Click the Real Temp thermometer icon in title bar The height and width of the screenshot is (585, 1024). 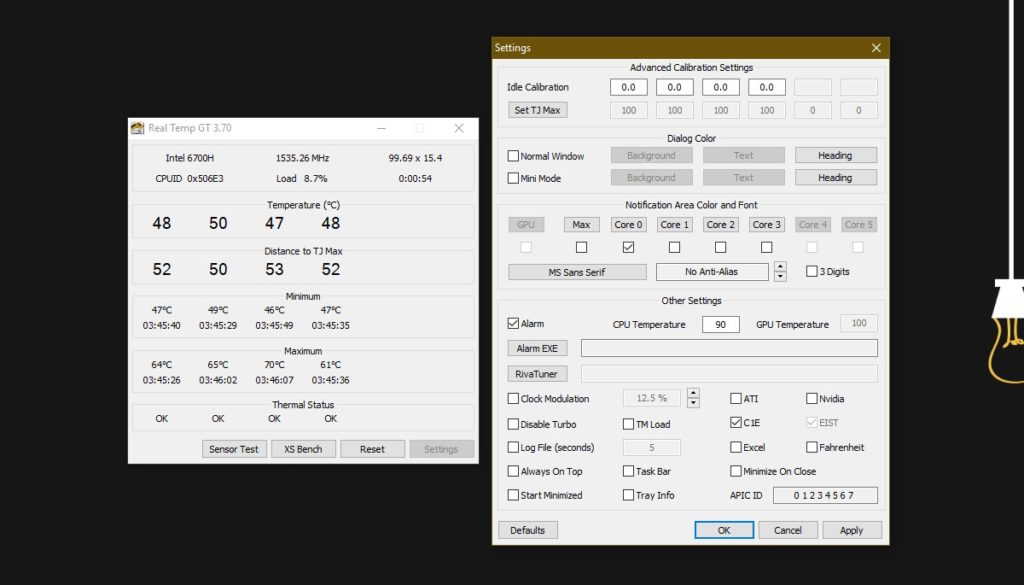coord(137,128)
